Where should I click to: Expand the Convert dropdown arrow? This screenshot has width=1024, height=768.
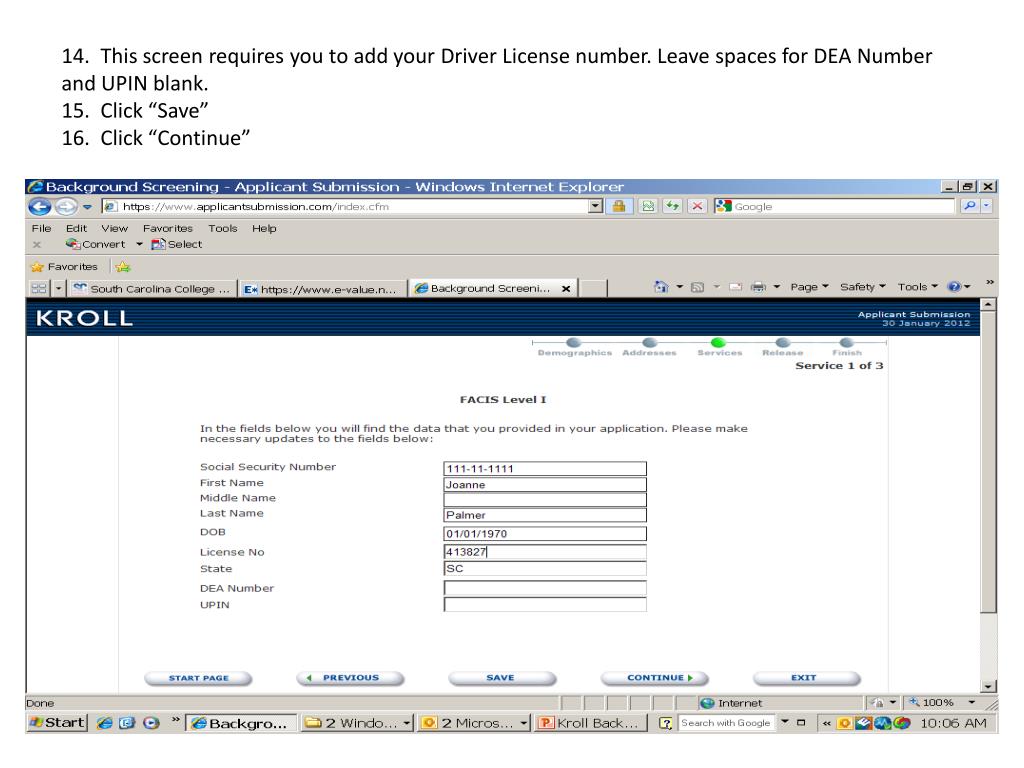click(139, 244)
